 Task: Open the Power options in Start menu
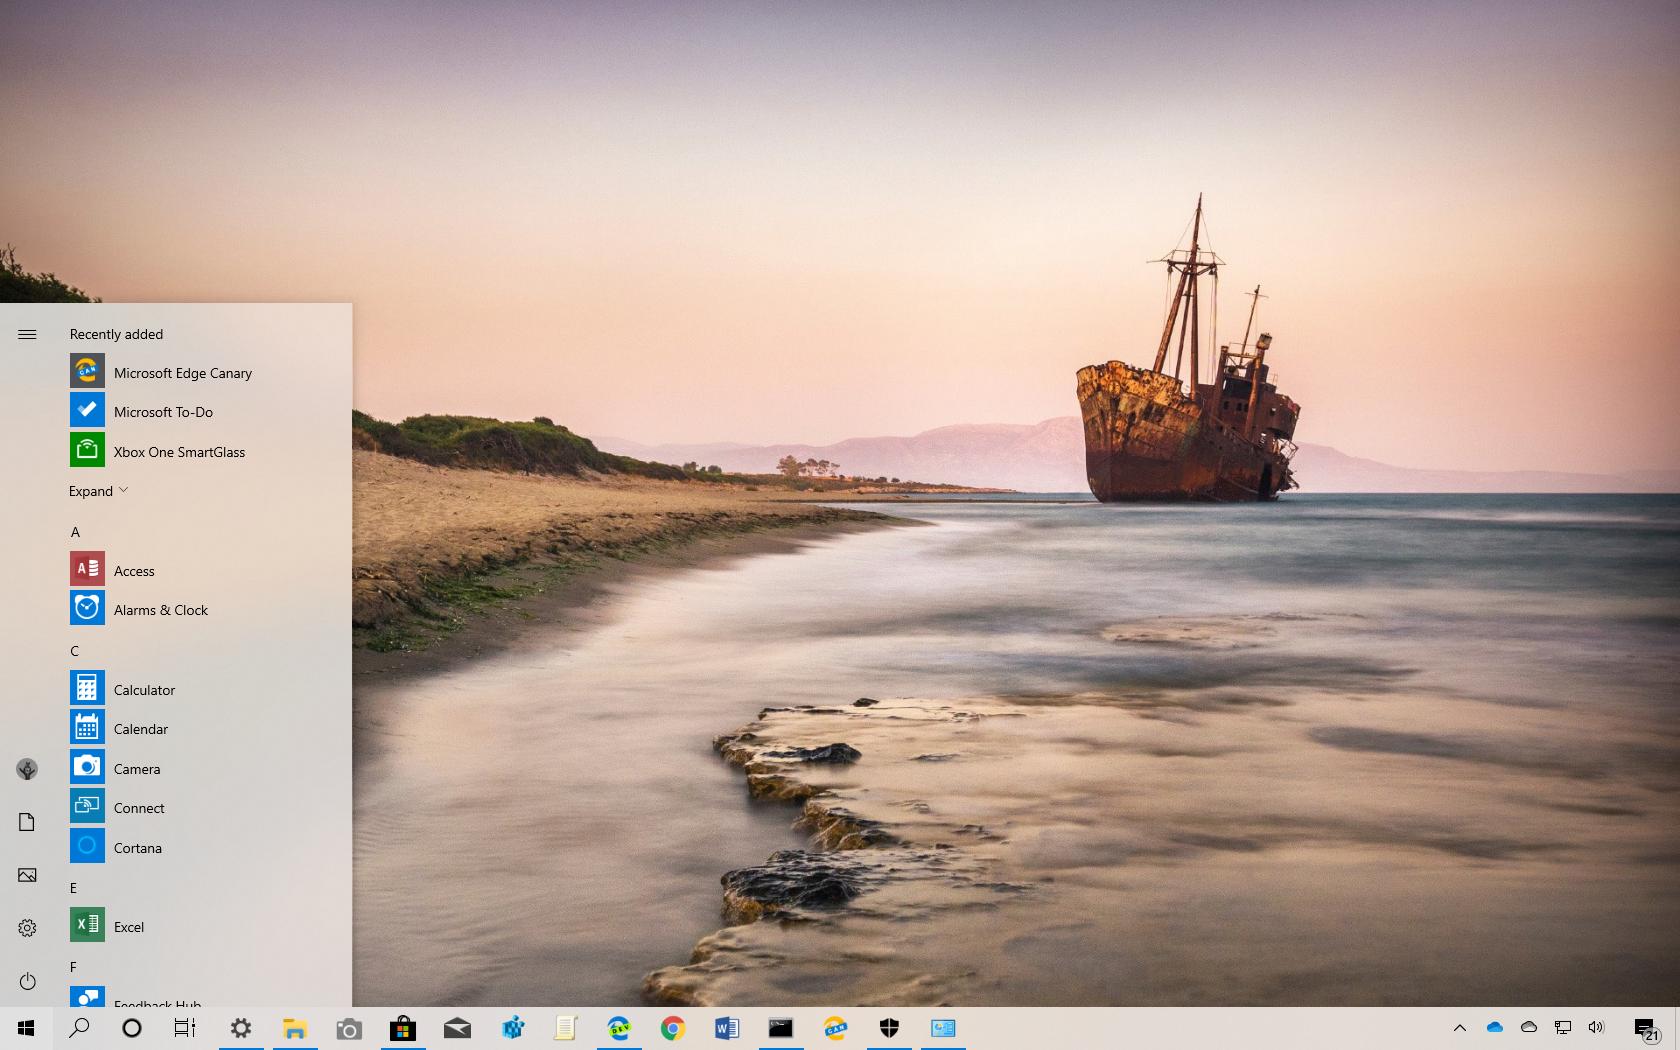pyautogui.click(x=27, y=982)
